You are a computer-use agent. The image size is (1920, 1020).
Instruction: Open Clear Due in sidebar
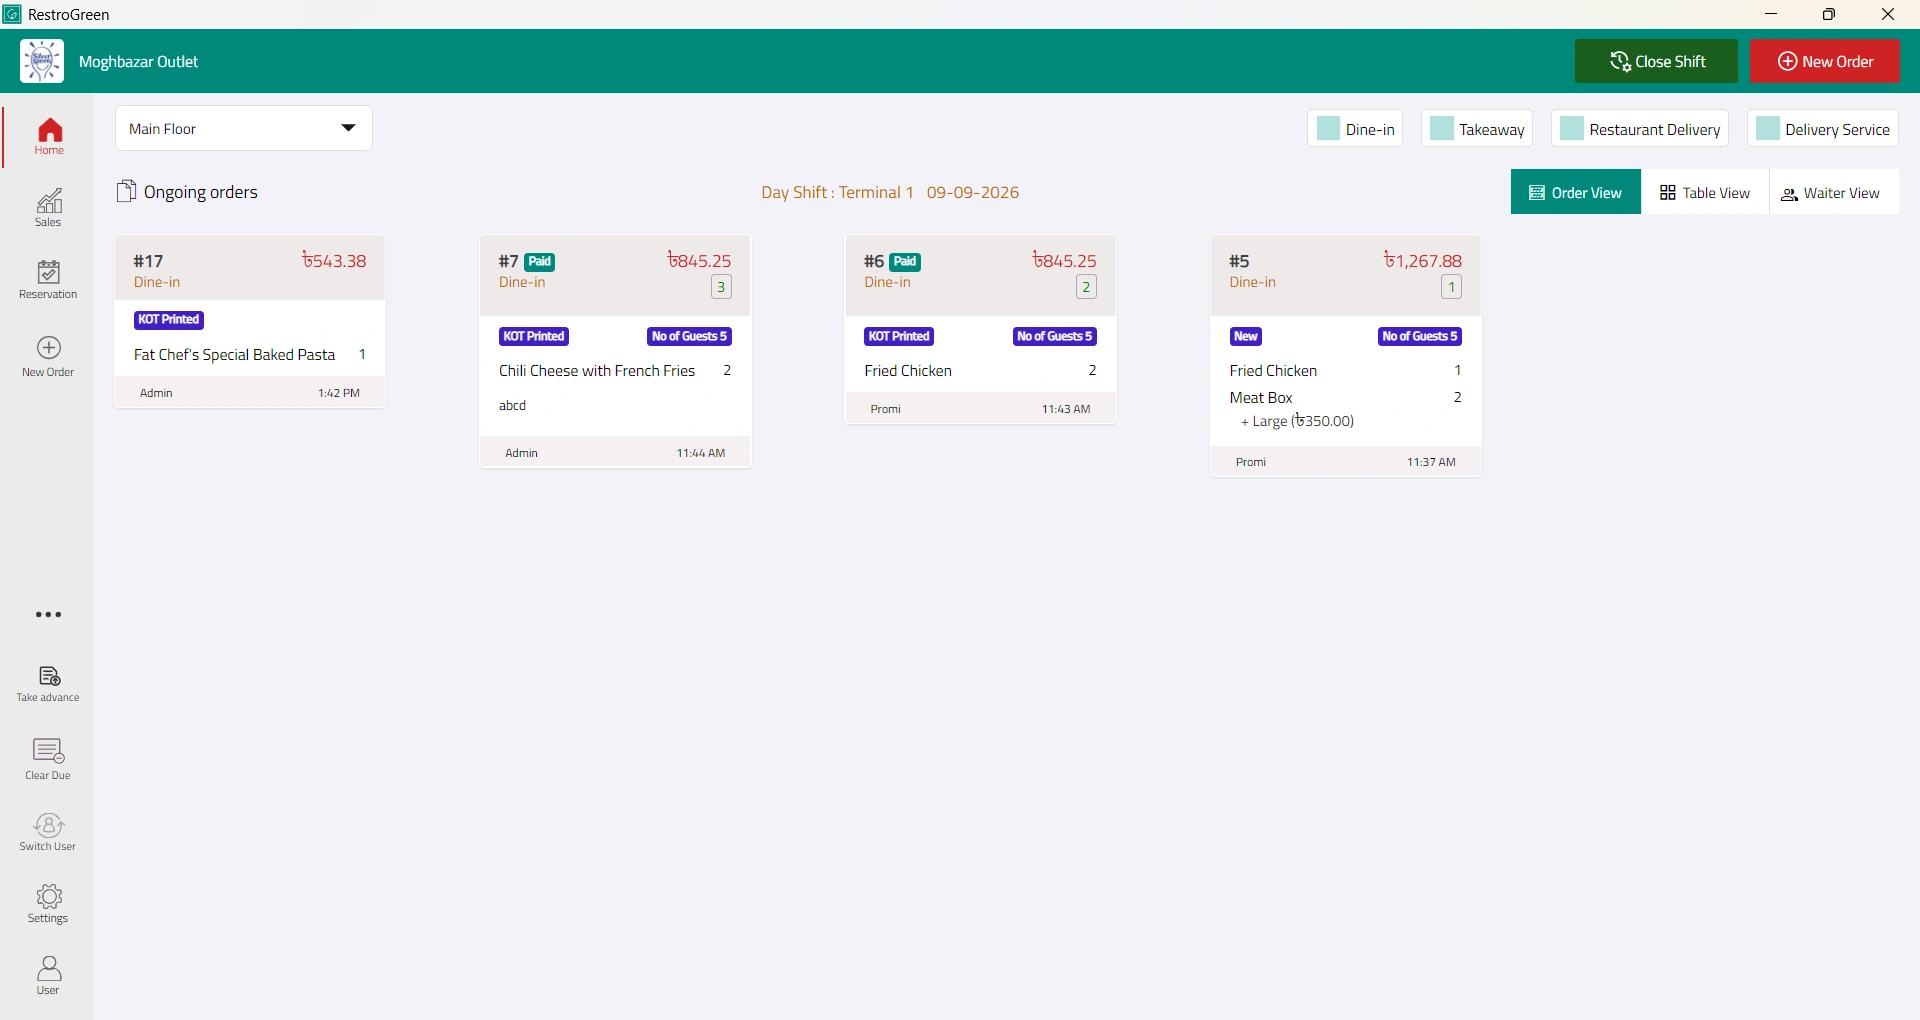(48, 760)
